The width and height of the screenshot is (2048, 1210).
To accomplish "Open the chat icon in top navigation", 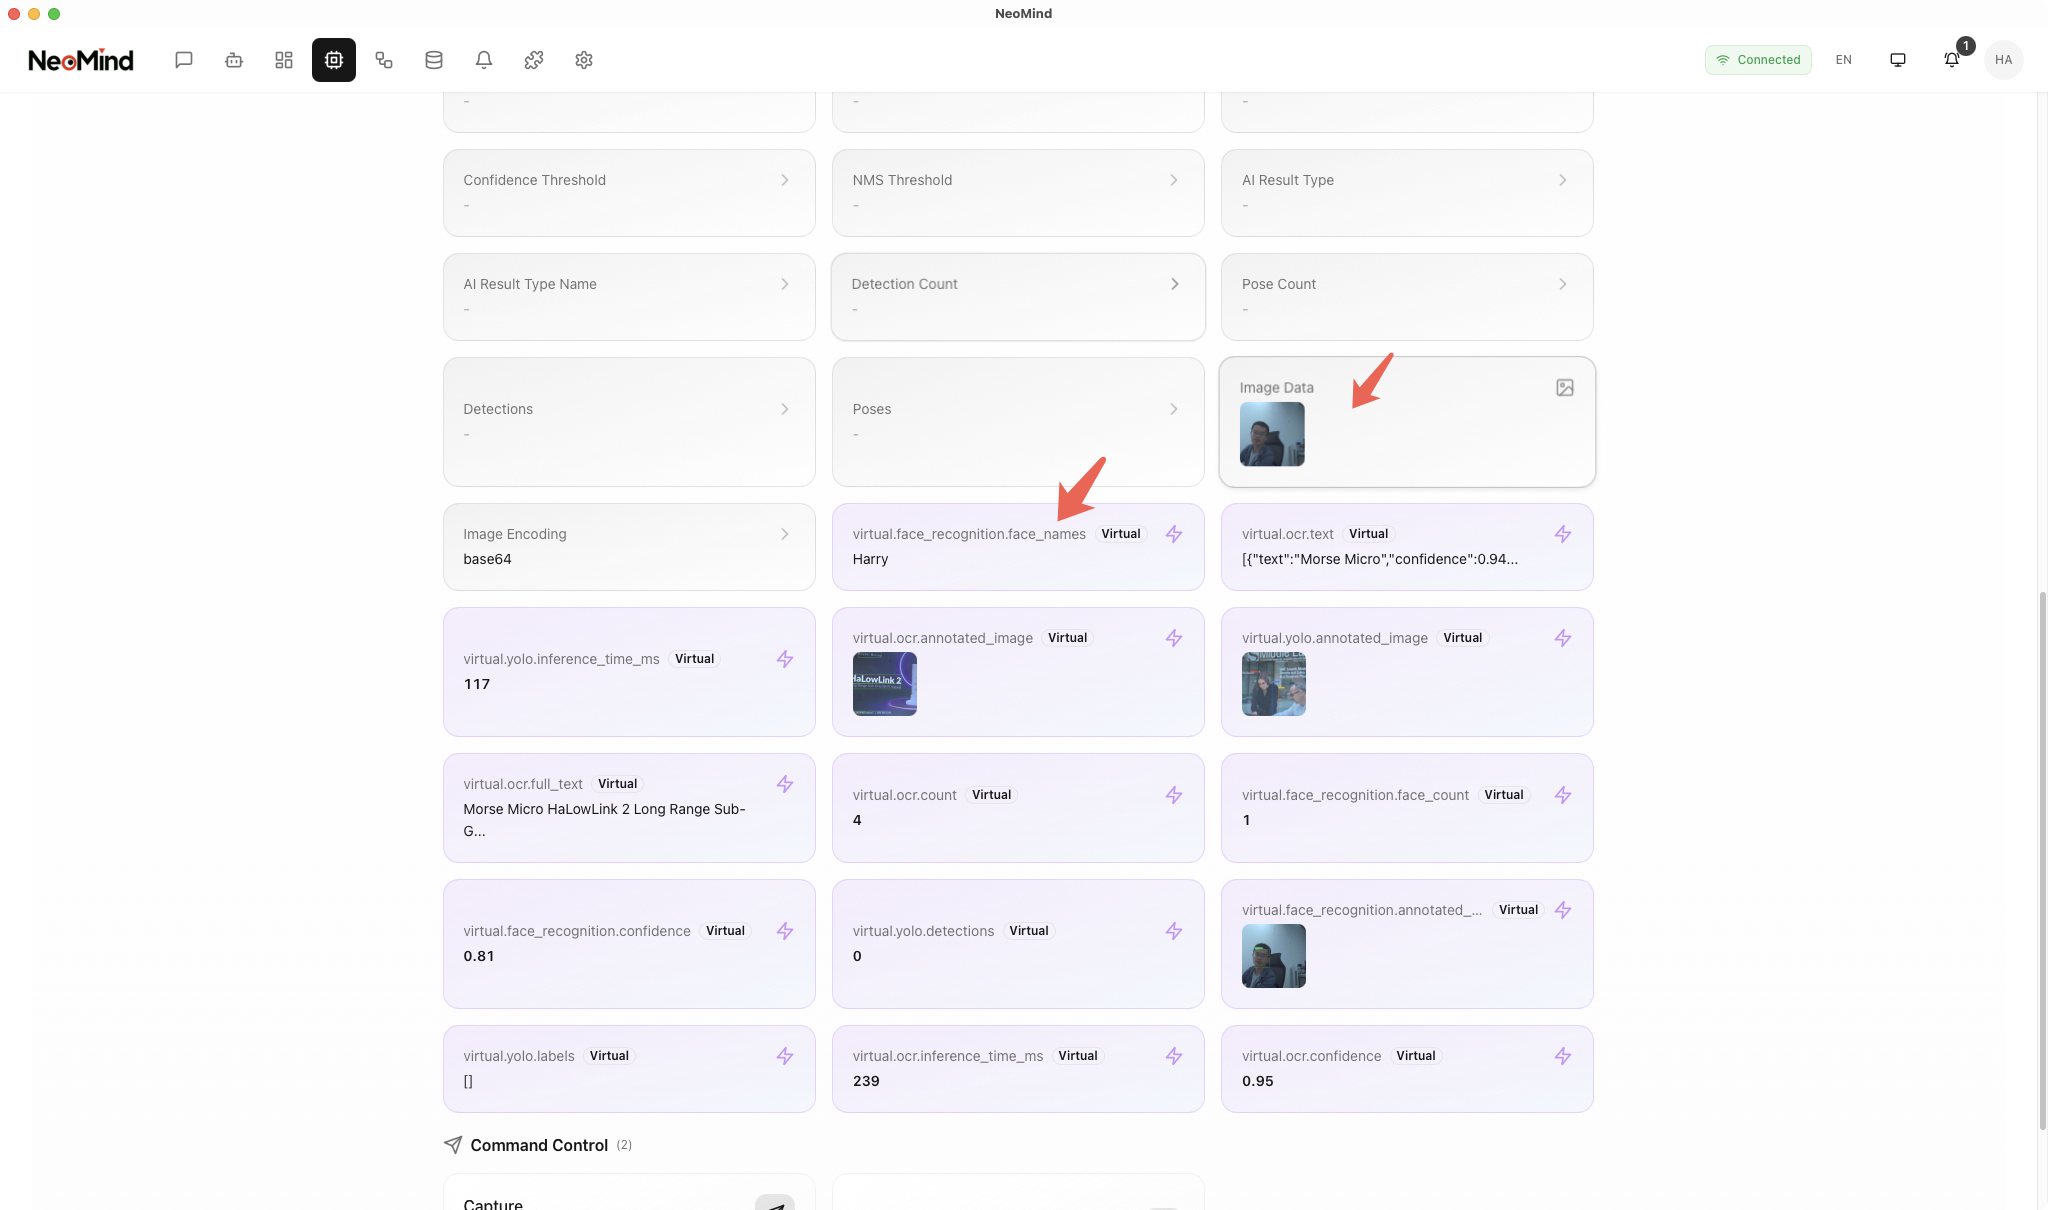I will [x=184, y=60].
